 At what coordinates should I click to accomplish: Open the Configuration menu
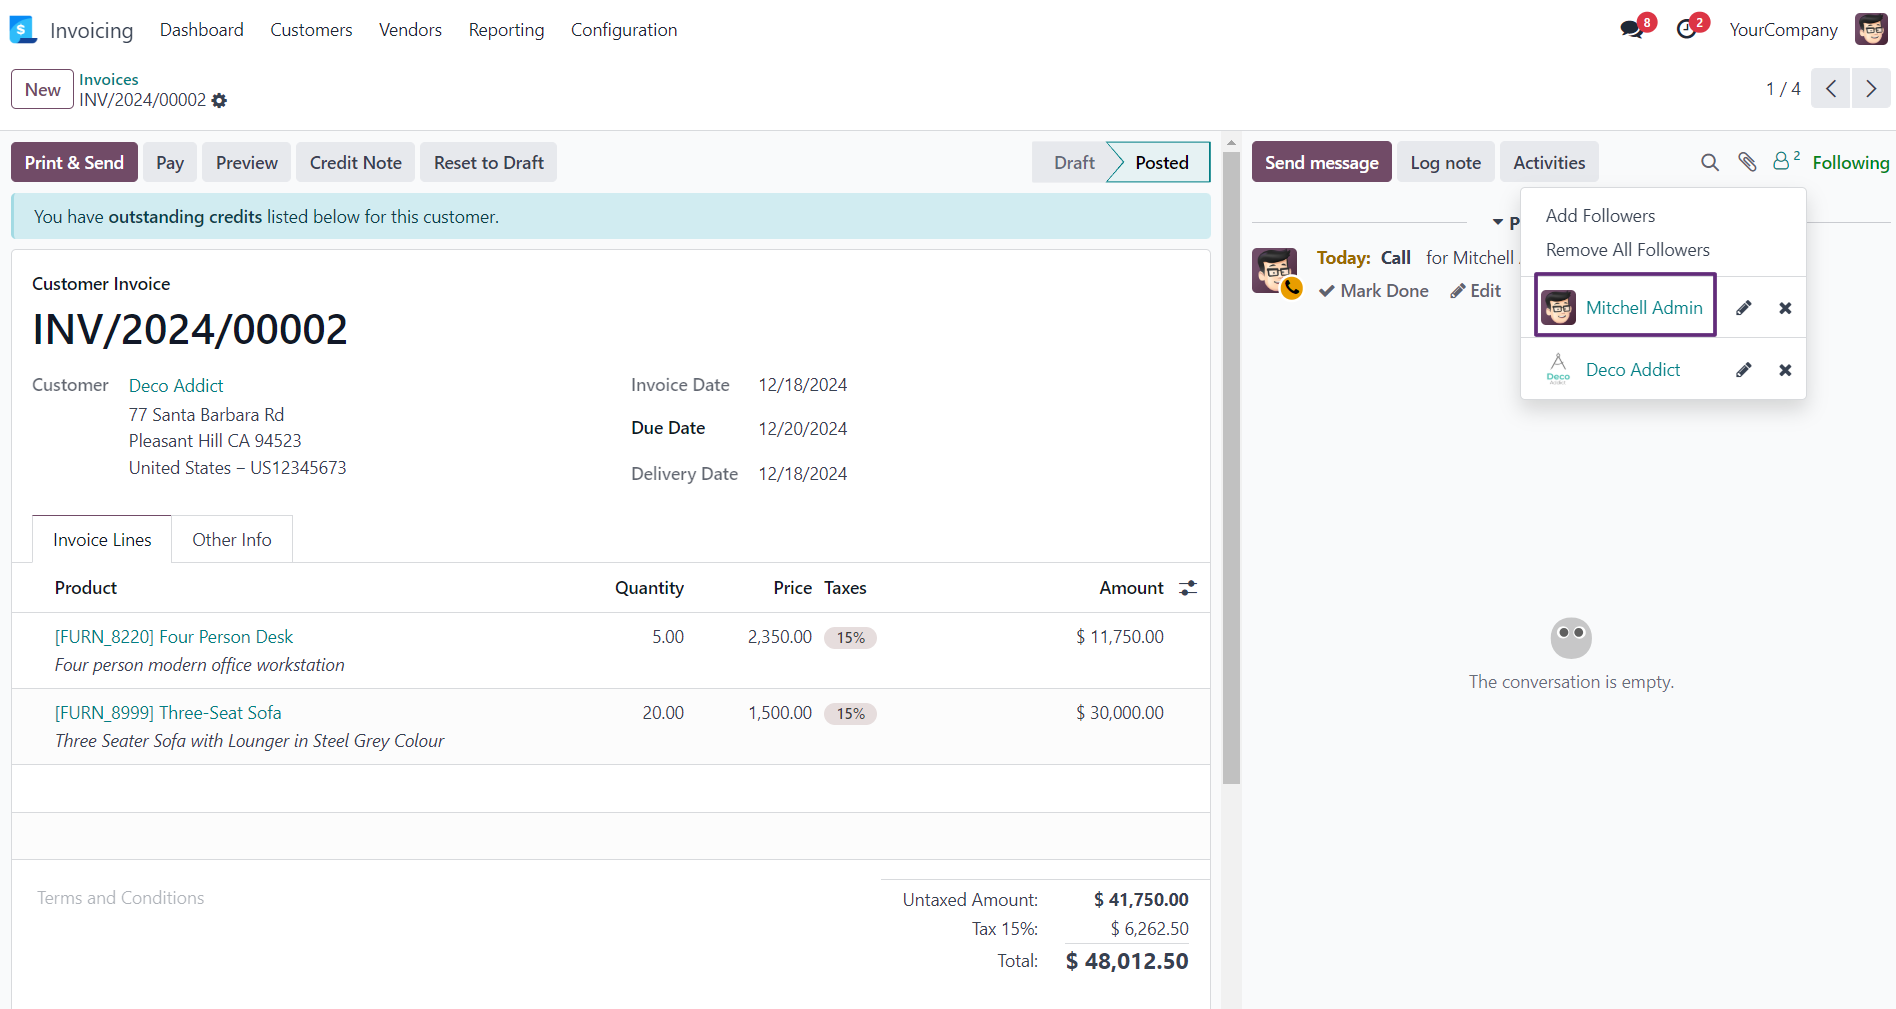[x=624, y=30]
